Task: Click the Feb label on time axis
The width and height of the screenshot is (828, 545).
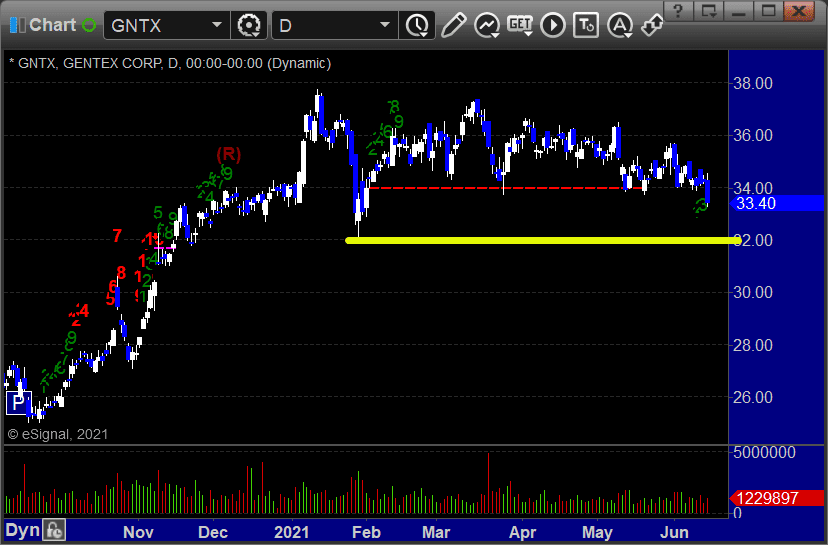Action: point(366,532)
